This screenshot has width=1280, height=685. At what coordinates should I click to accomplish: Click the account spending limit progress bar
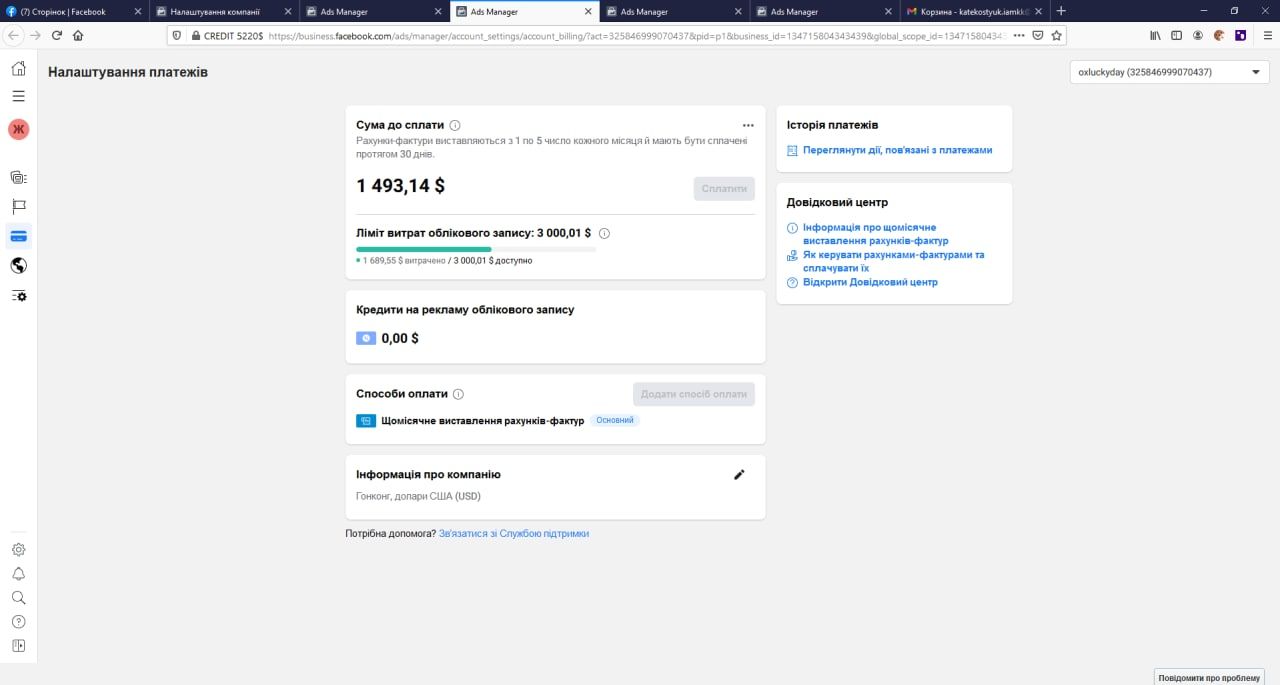(x=476, y=249)
